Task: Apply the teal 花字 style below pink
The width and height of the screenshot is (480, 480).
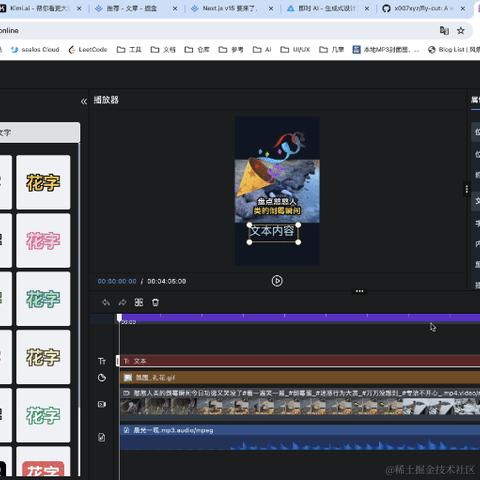Action: (43, 299)
